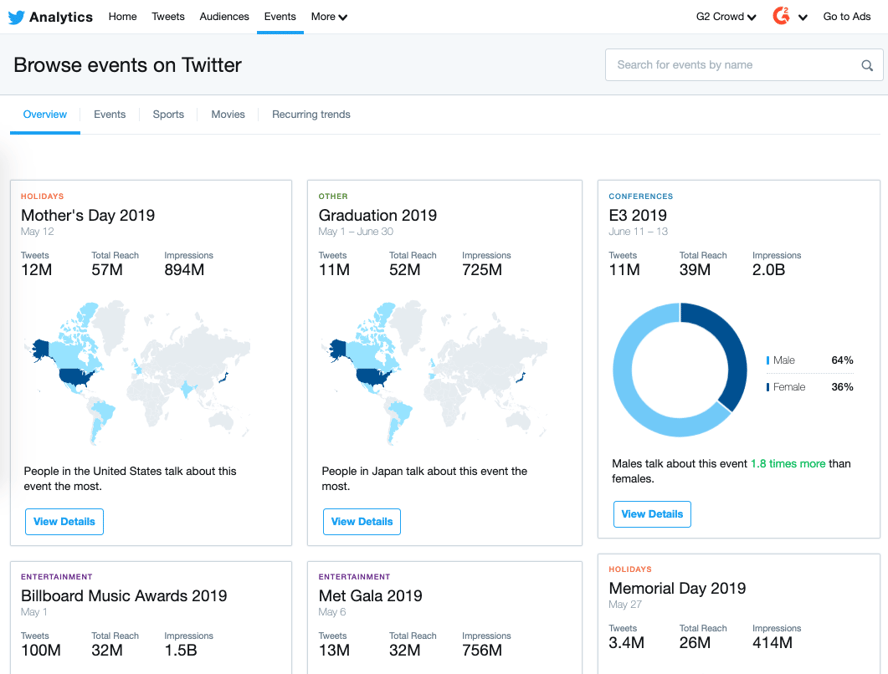Select Events in the navigation bar

(x=280, y=16)
